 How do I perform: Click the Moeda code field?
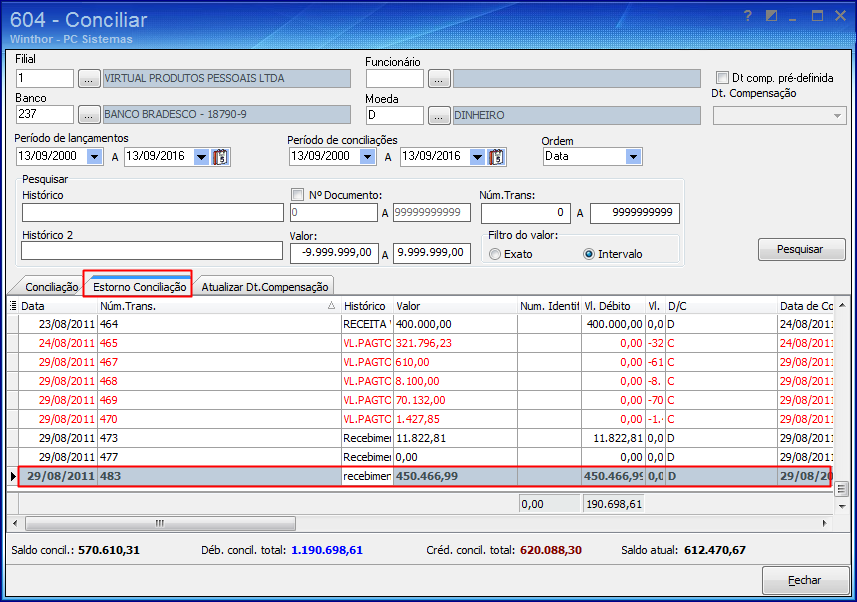click(x=395, y=115)
